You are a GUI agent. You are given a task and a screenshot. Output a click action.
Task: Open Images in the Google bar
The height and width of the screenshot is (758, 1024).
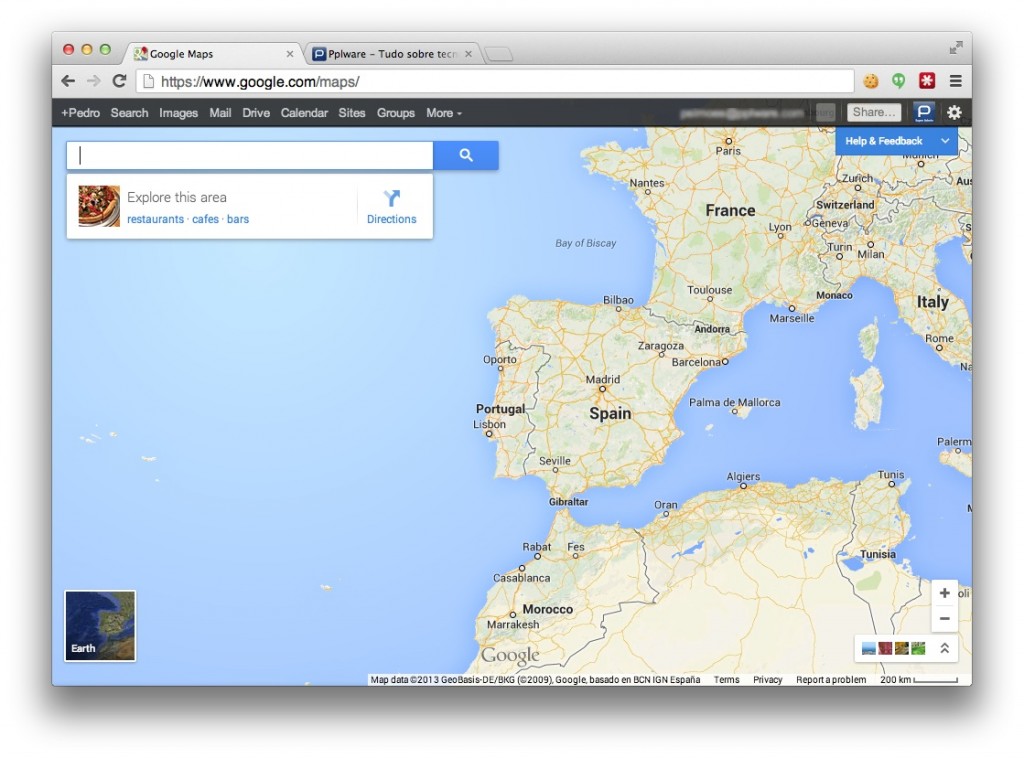coord(178,113)
